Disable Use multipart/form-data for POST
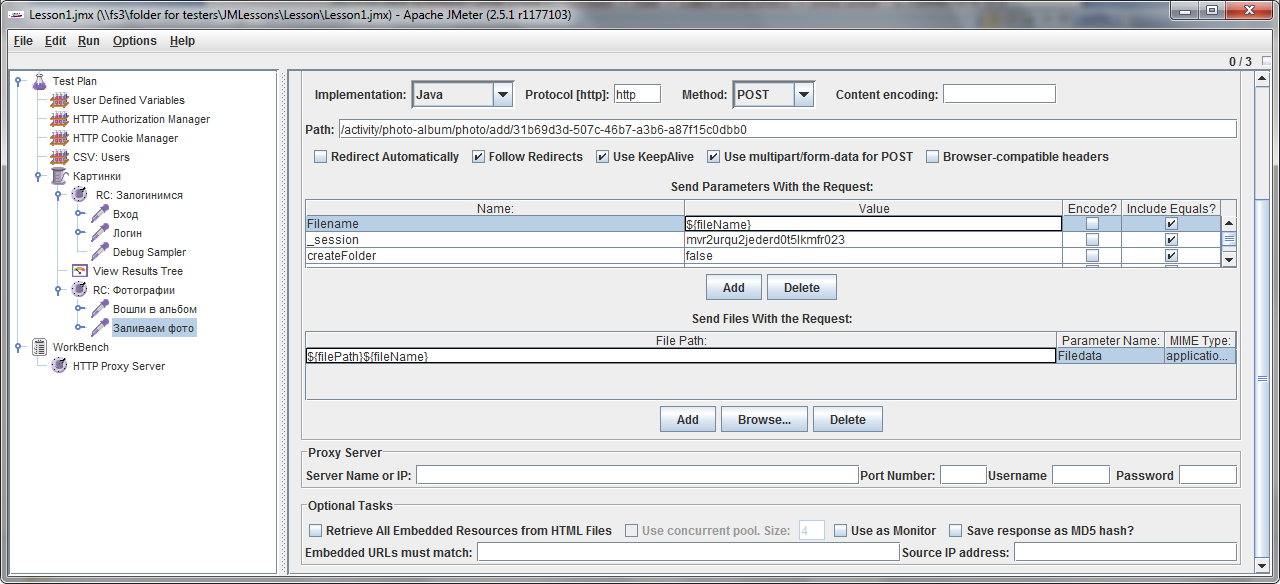1280x584 pixels. [x=714, y=157]
